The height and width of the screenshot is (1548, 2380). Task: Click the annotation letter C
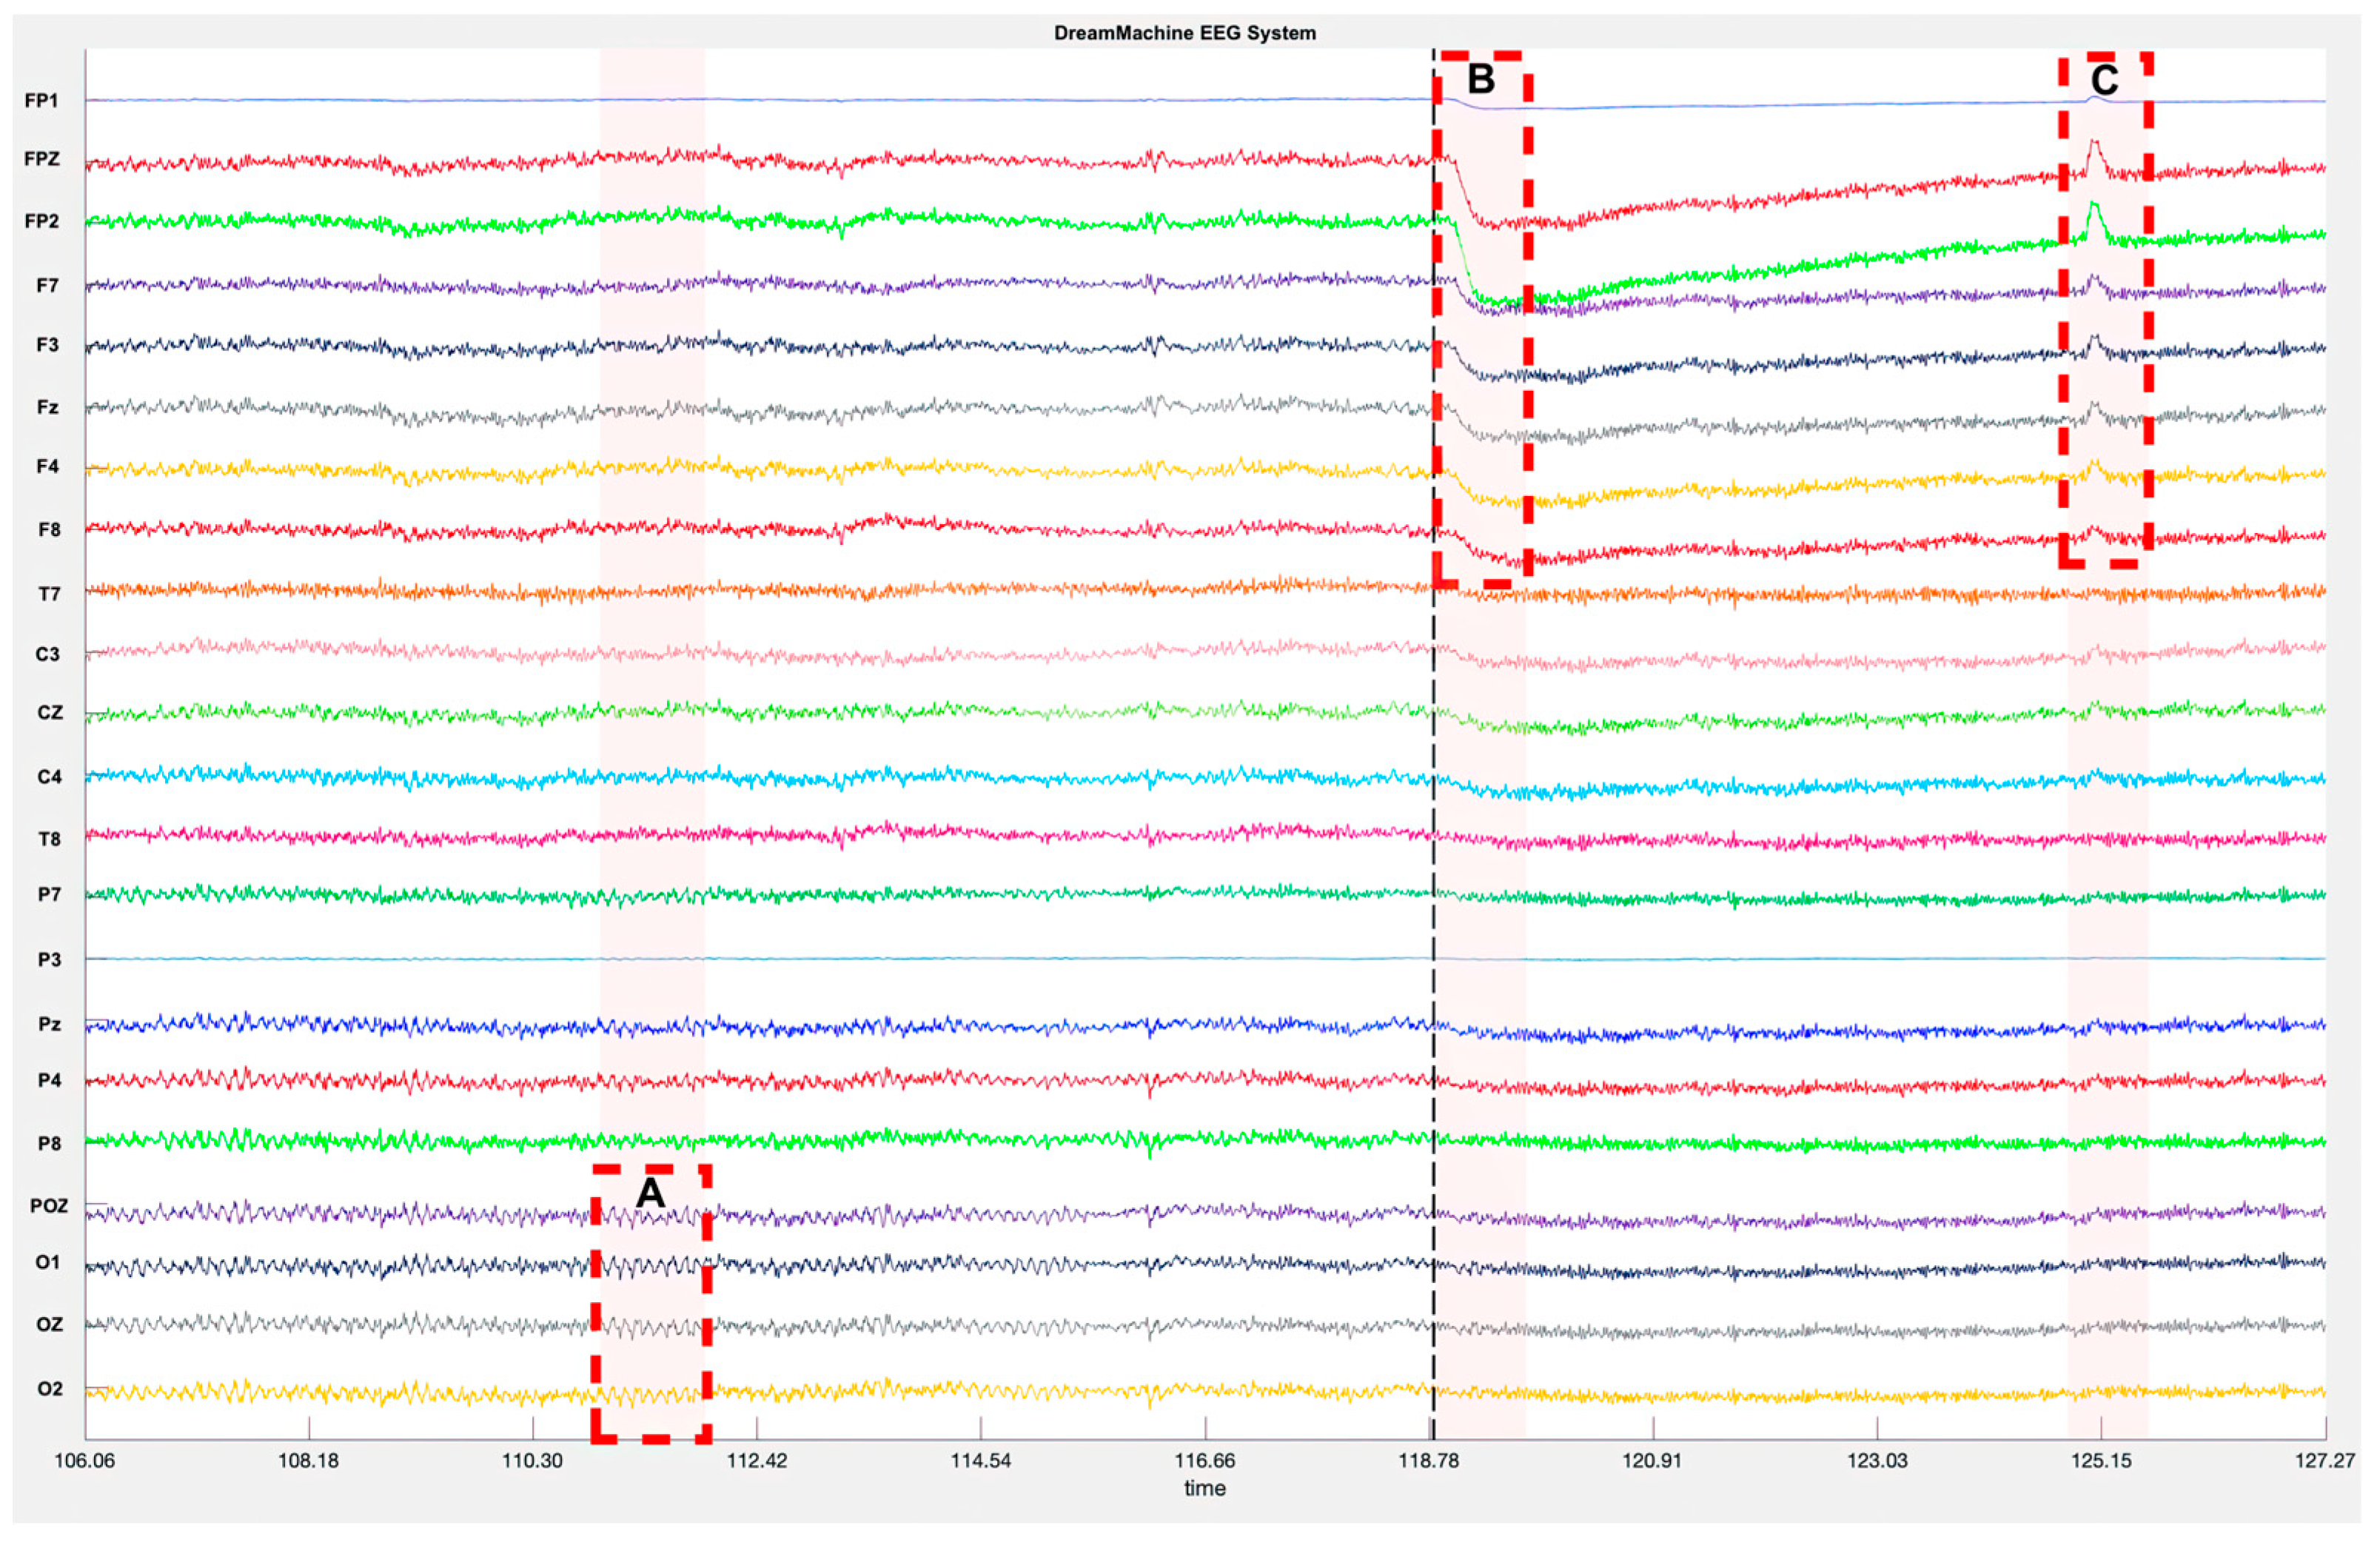click(x=2104, y=80)
